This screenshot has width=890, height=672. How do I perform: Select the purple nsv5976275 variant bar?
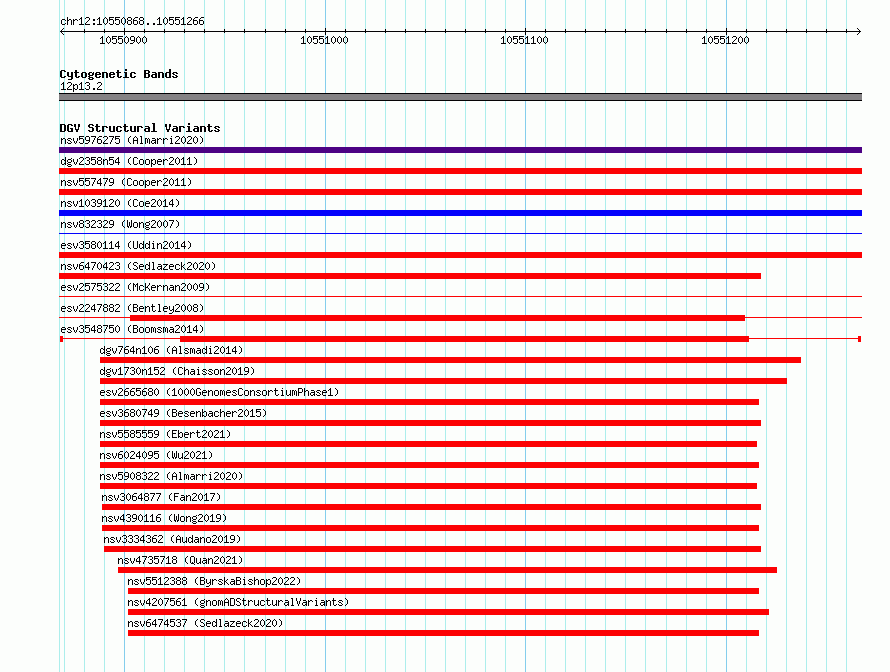[460, 150]
